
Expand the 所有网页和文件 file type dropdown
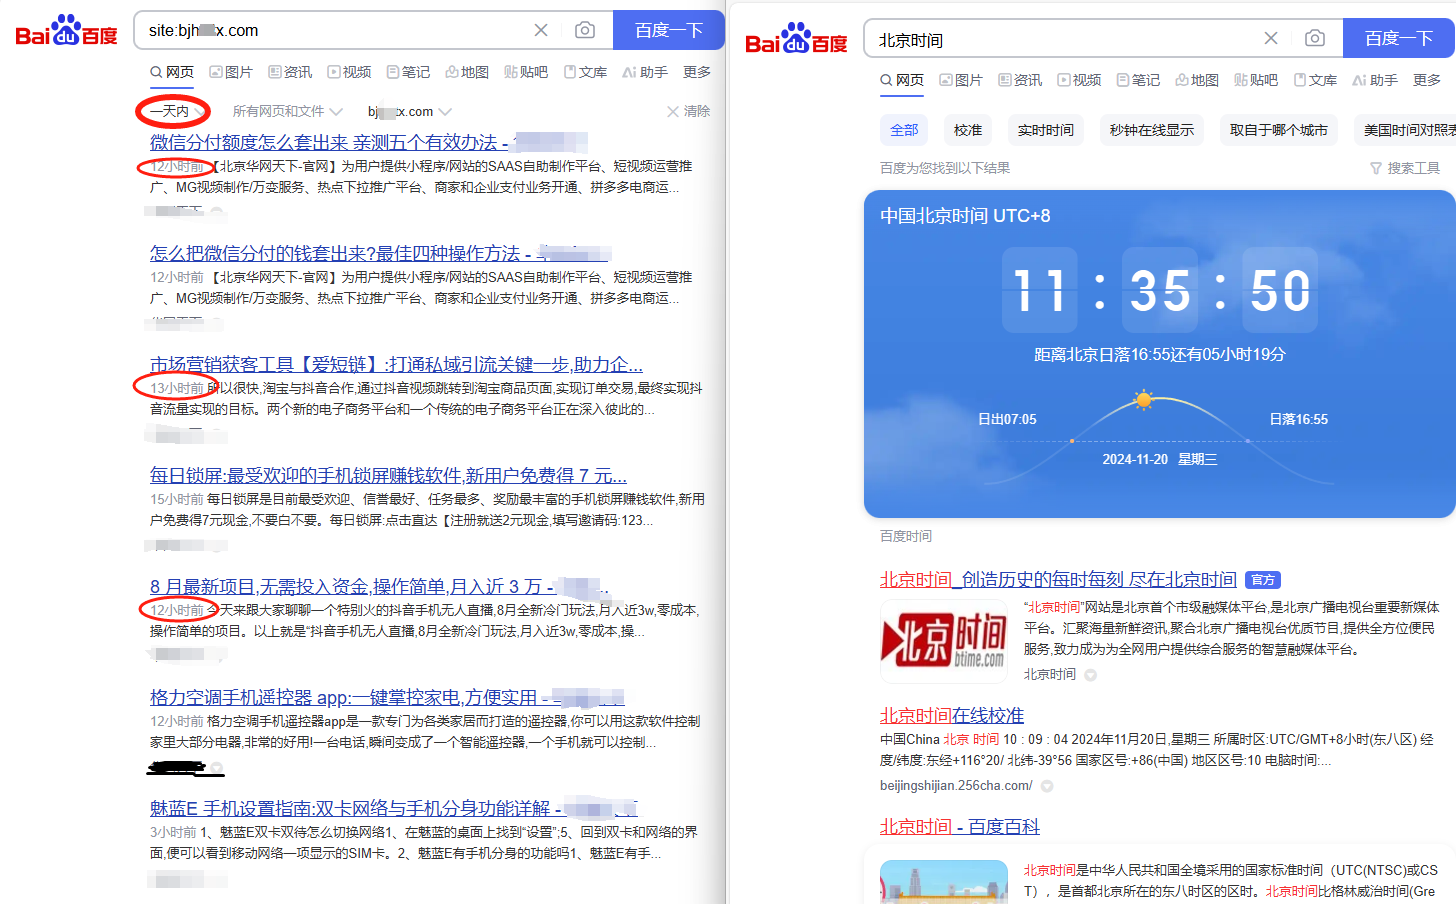pos(288,111)
